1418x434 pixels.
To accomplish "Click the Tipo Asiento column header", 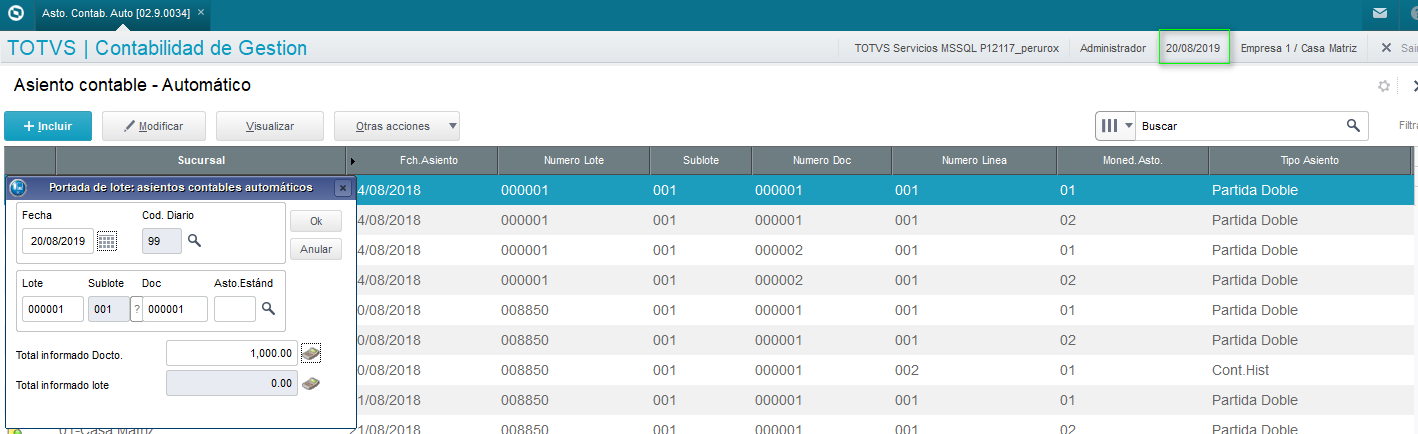I will tap(1310, 160).
